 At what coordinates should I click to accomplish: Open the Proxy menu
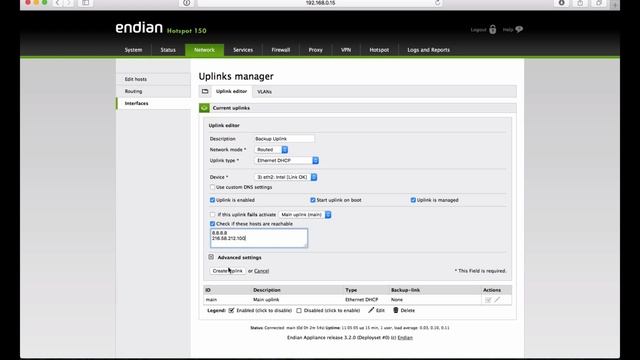(x=316, y=50)
